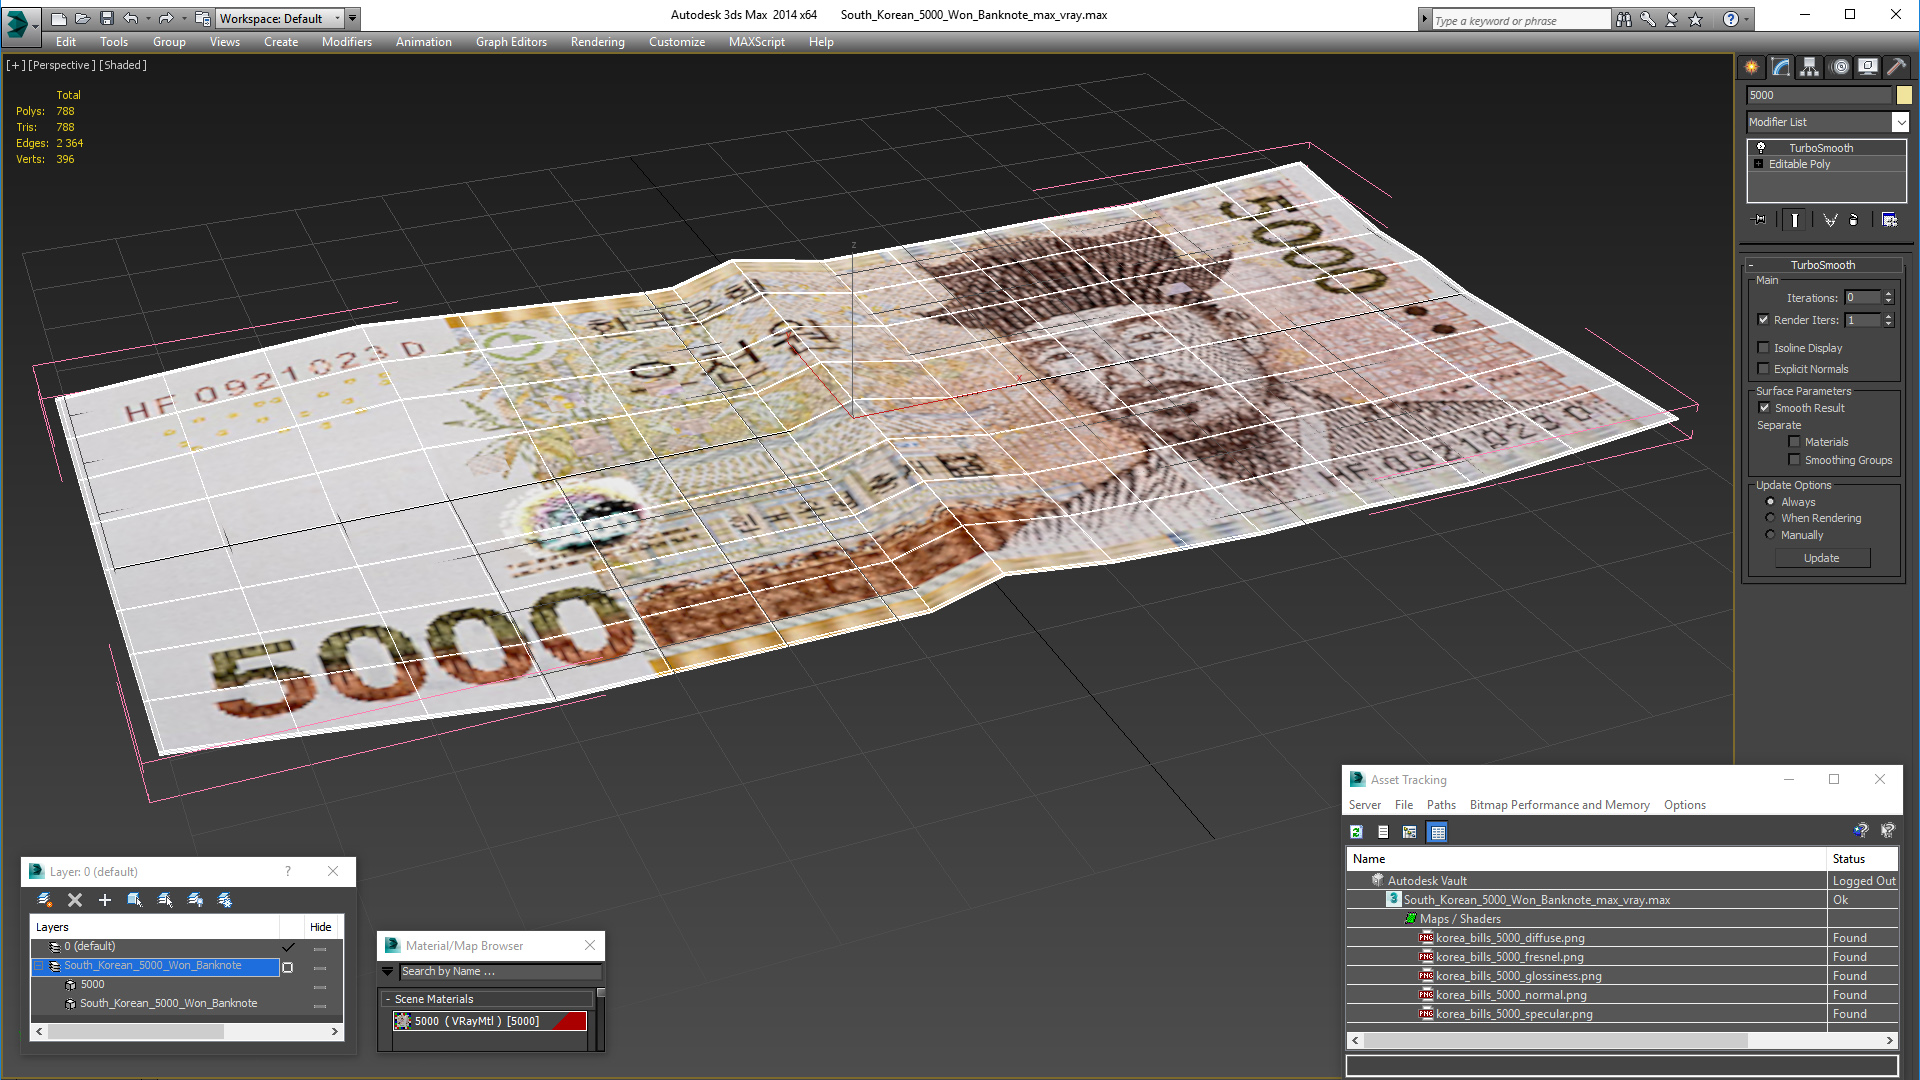Select Always update option

[x=1770, y=502]
